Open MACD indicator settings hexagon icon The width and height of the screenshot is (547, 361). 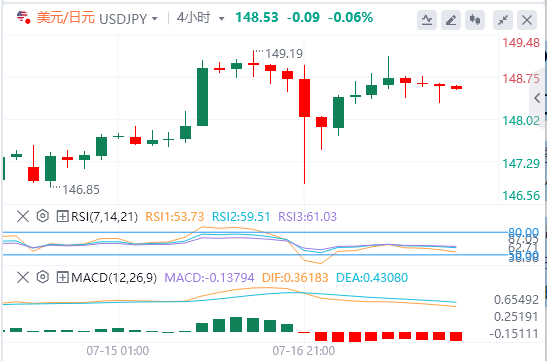43,278
